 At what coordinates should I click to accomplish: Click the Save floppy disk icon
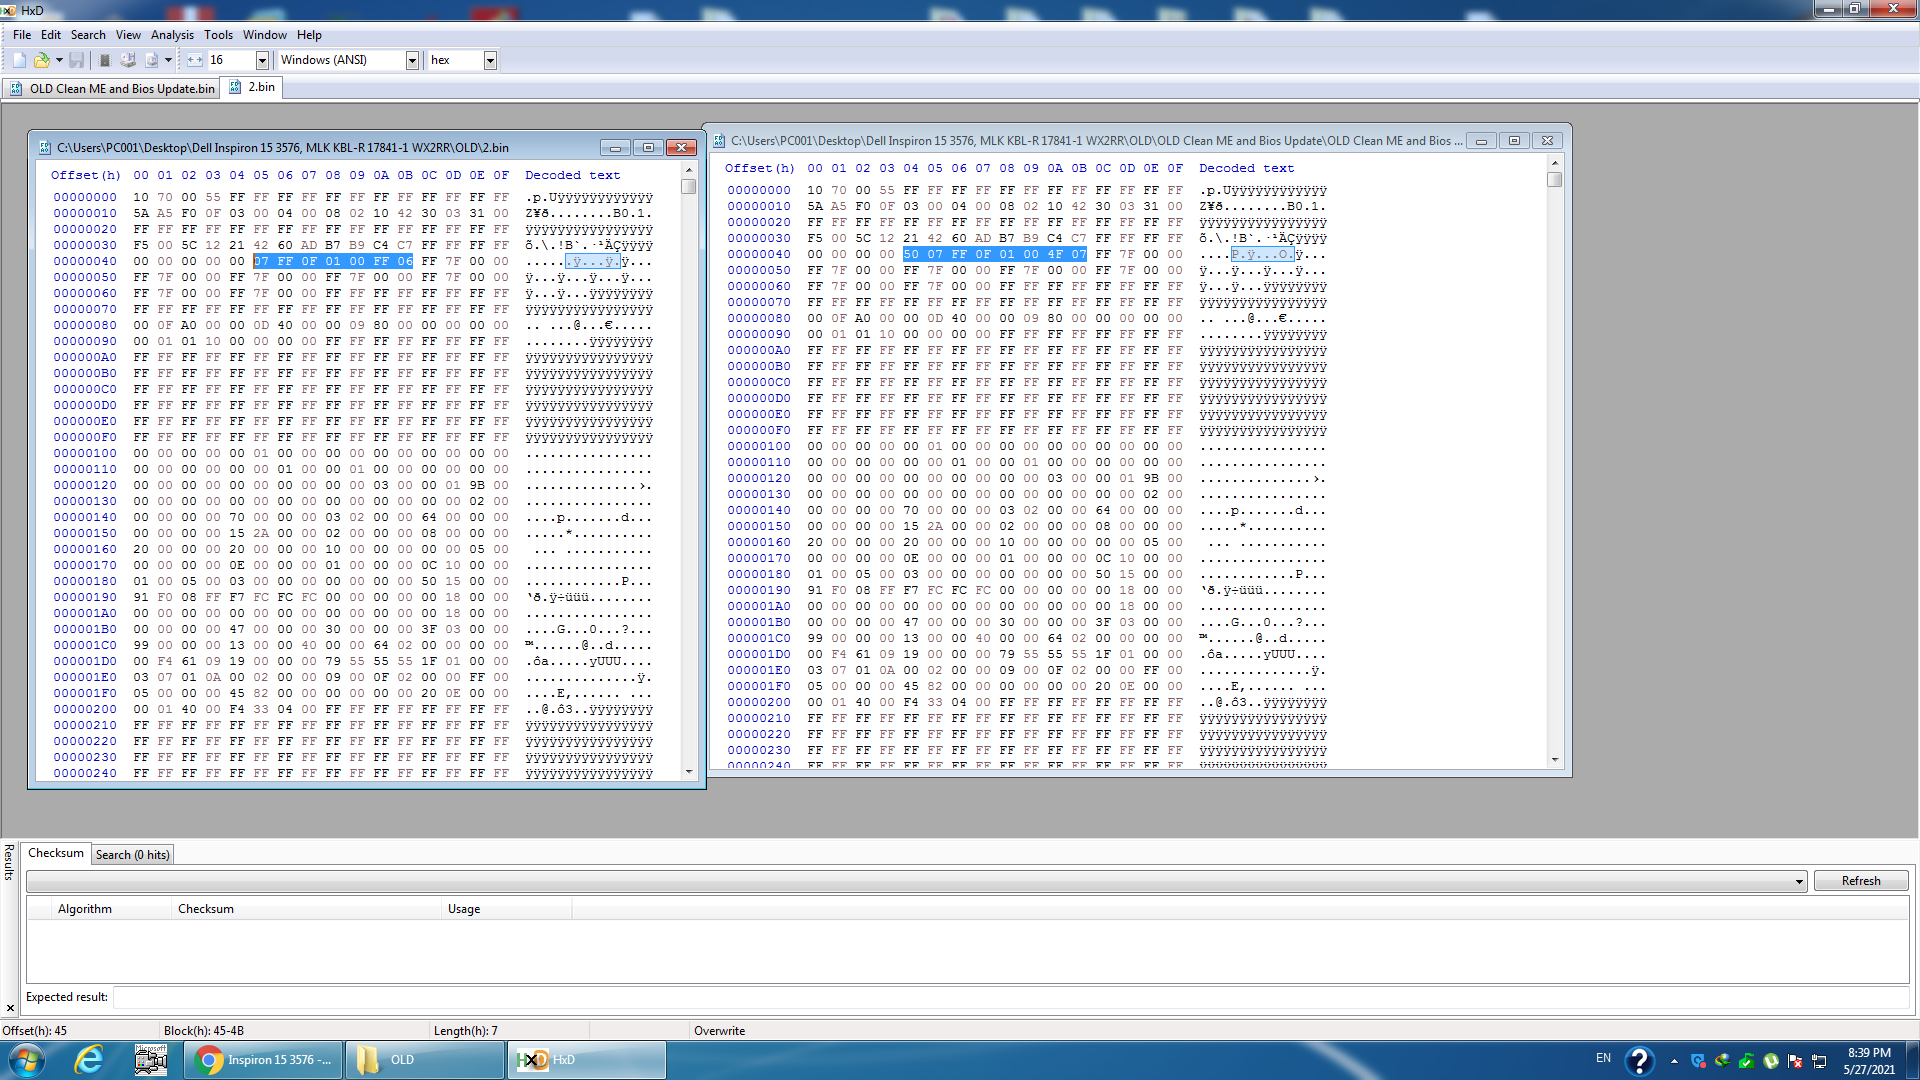pos(76,60)
